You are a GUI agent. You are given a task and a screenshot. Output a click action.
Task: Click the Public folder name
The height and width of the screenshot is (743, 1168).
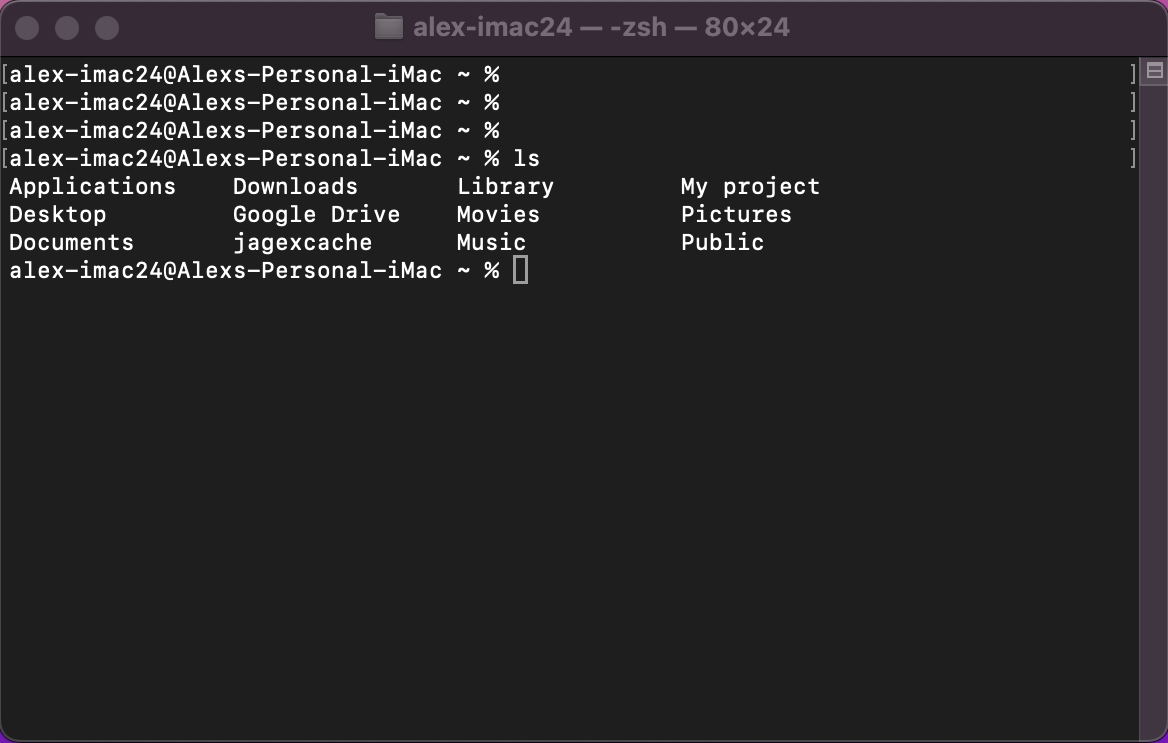[x=723, y=243]
